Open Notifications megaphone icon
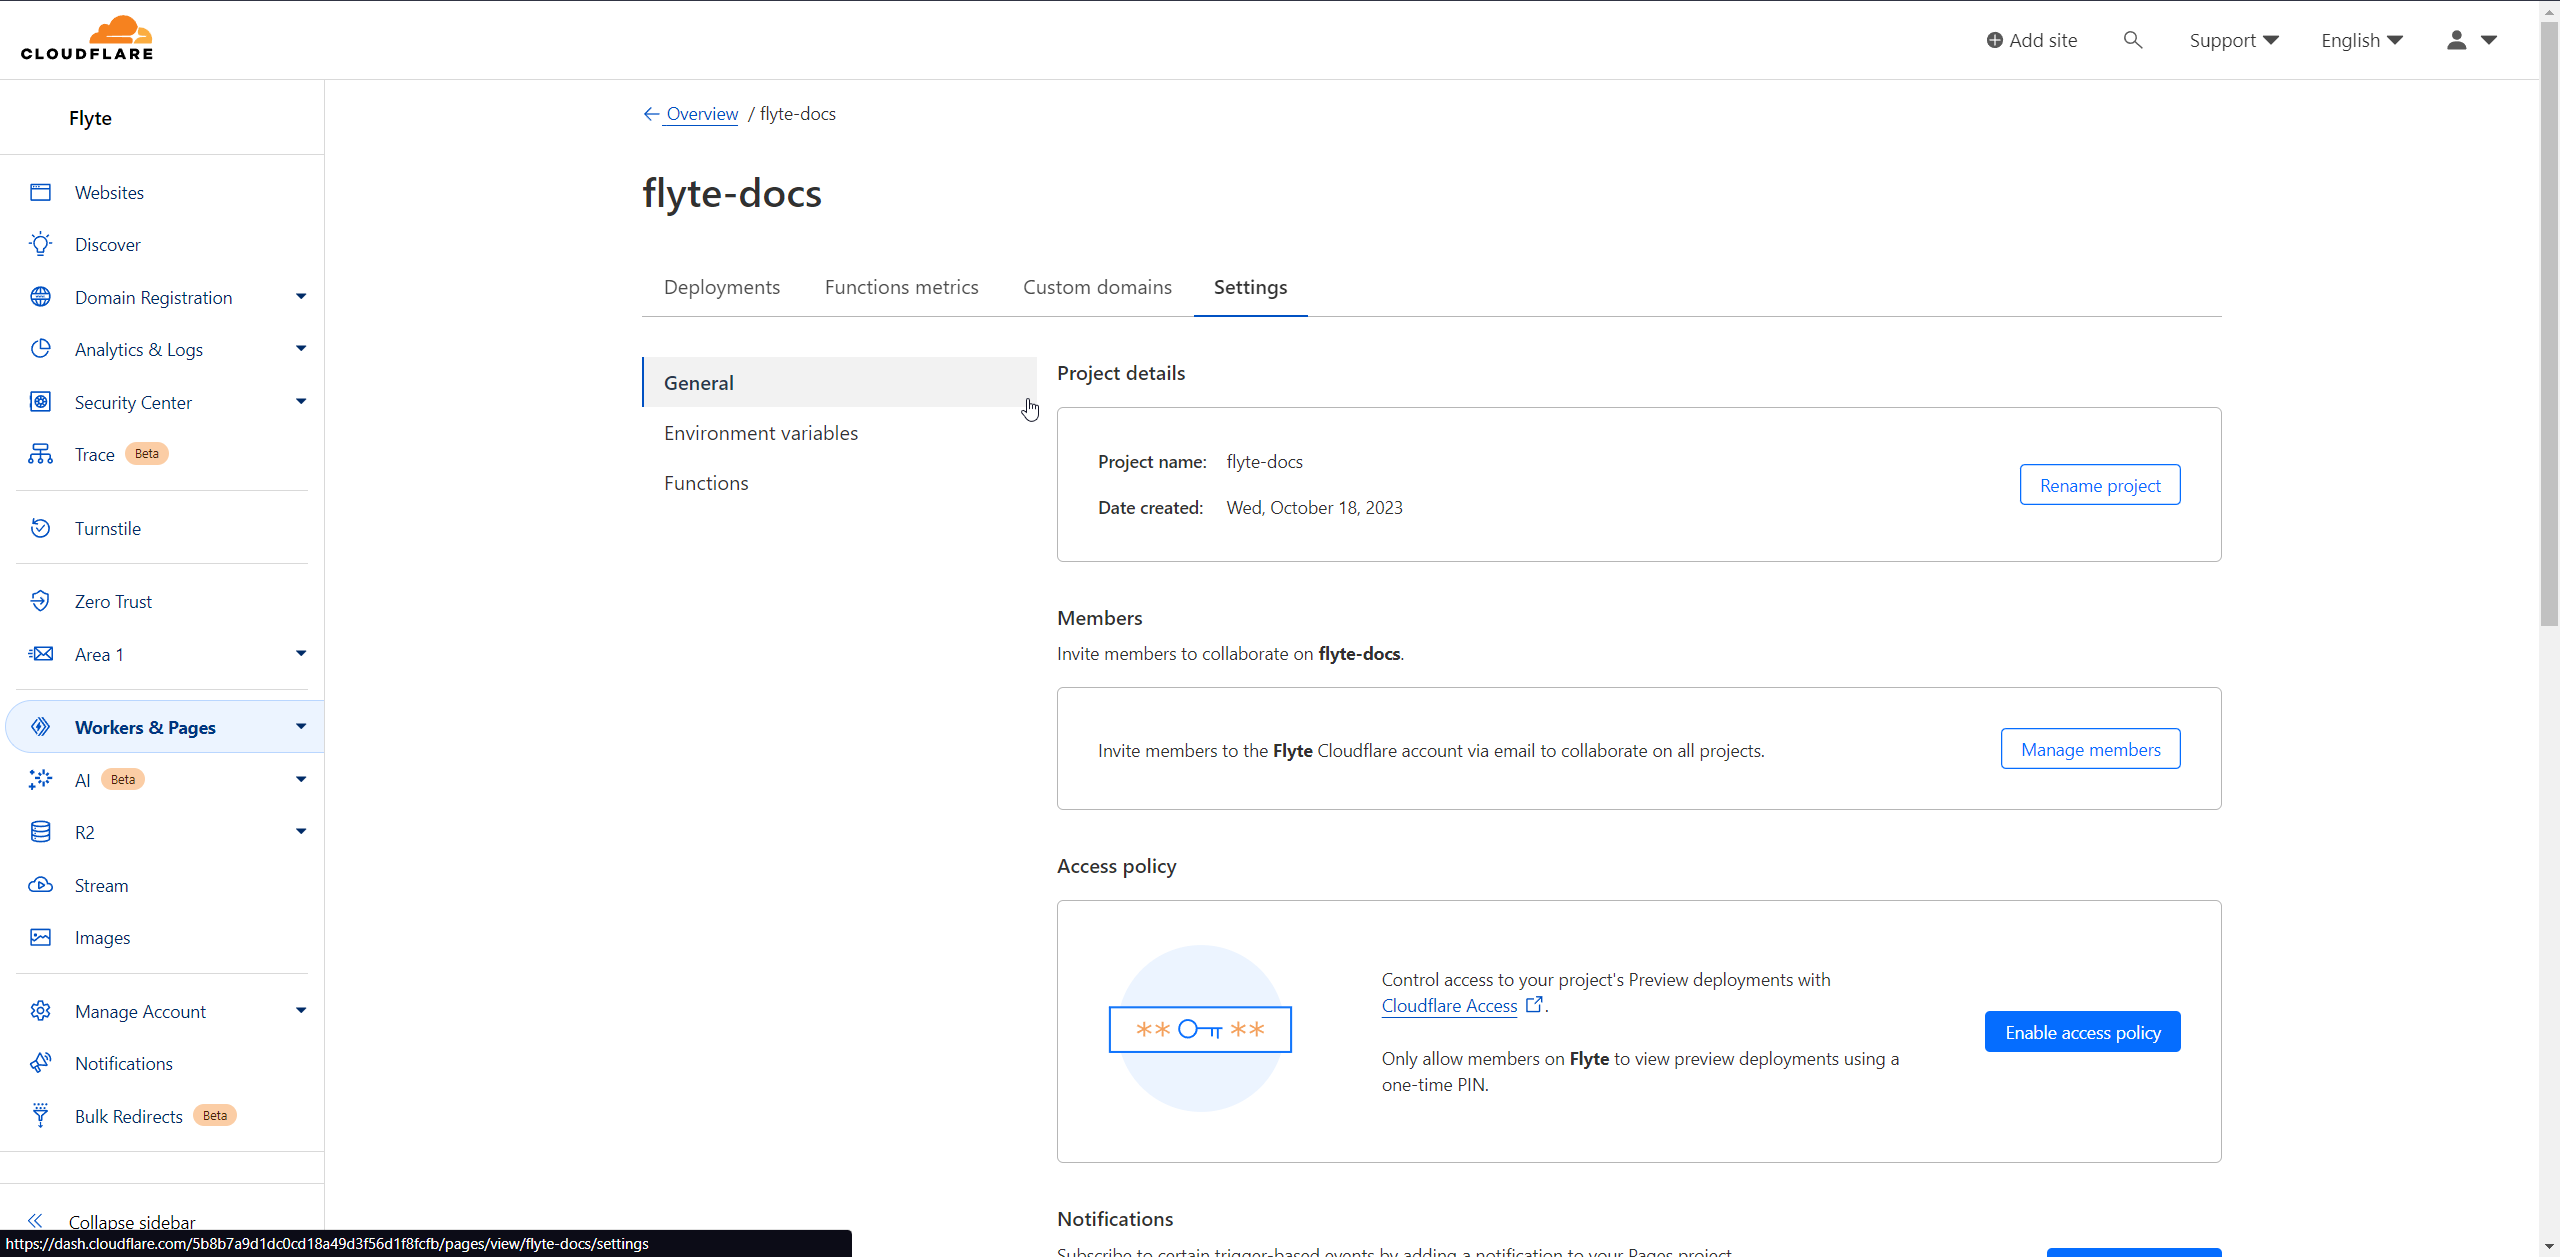2560x1257 pixels. 40,1063
